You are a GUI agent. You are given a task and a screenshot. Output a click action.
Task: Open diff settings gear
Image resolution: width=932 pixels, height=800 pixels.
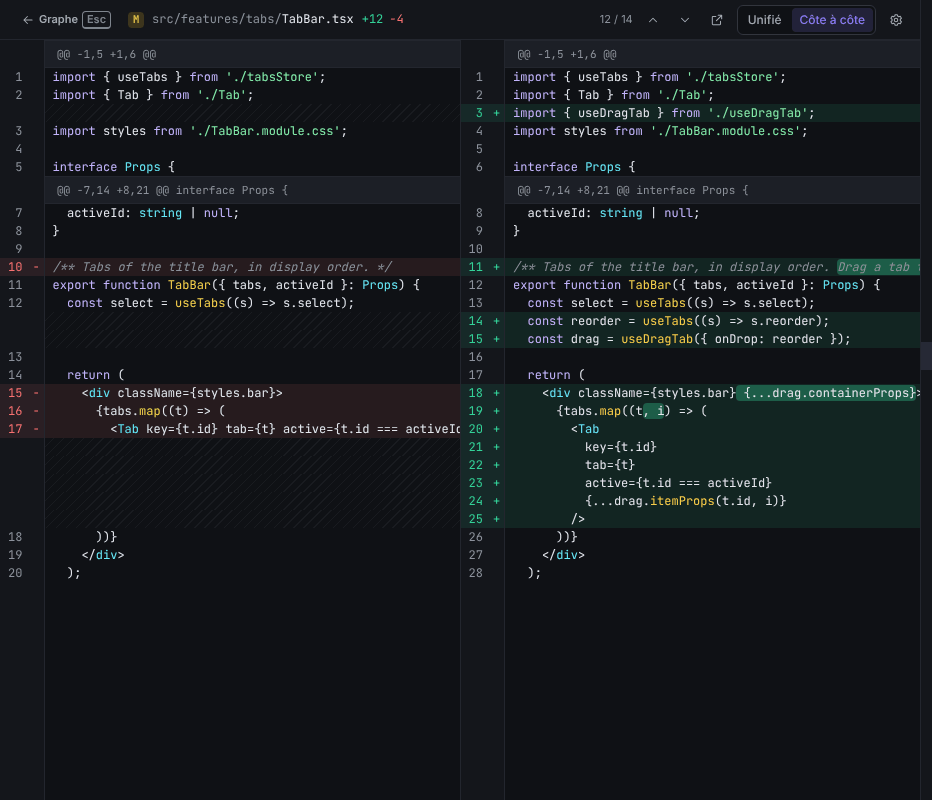[896, 20]
